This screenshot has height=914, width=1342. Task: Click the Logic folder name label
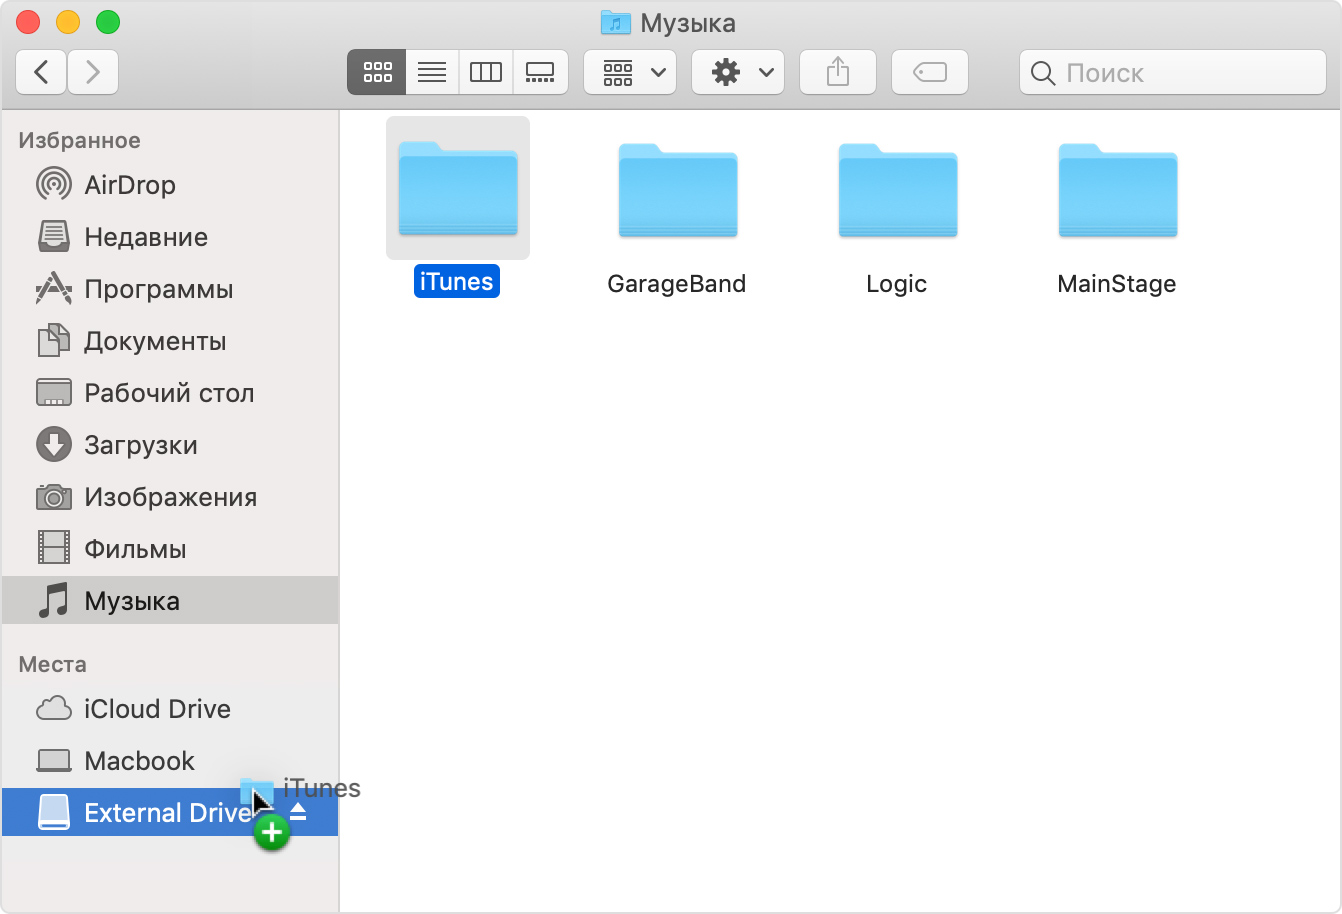[x=897, y=284]
